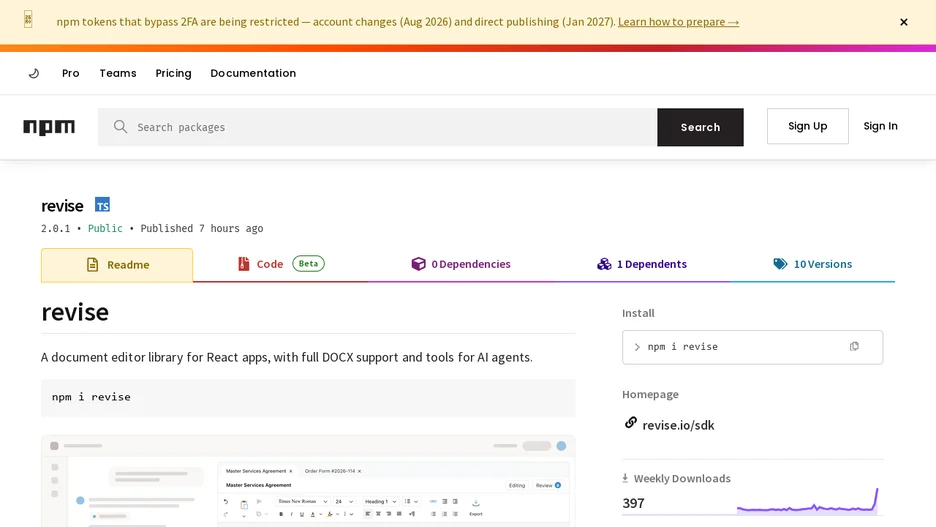Click the Readme tab document icon
The height and width of the screenshot is (527, 936).
(x=93, y=264)
